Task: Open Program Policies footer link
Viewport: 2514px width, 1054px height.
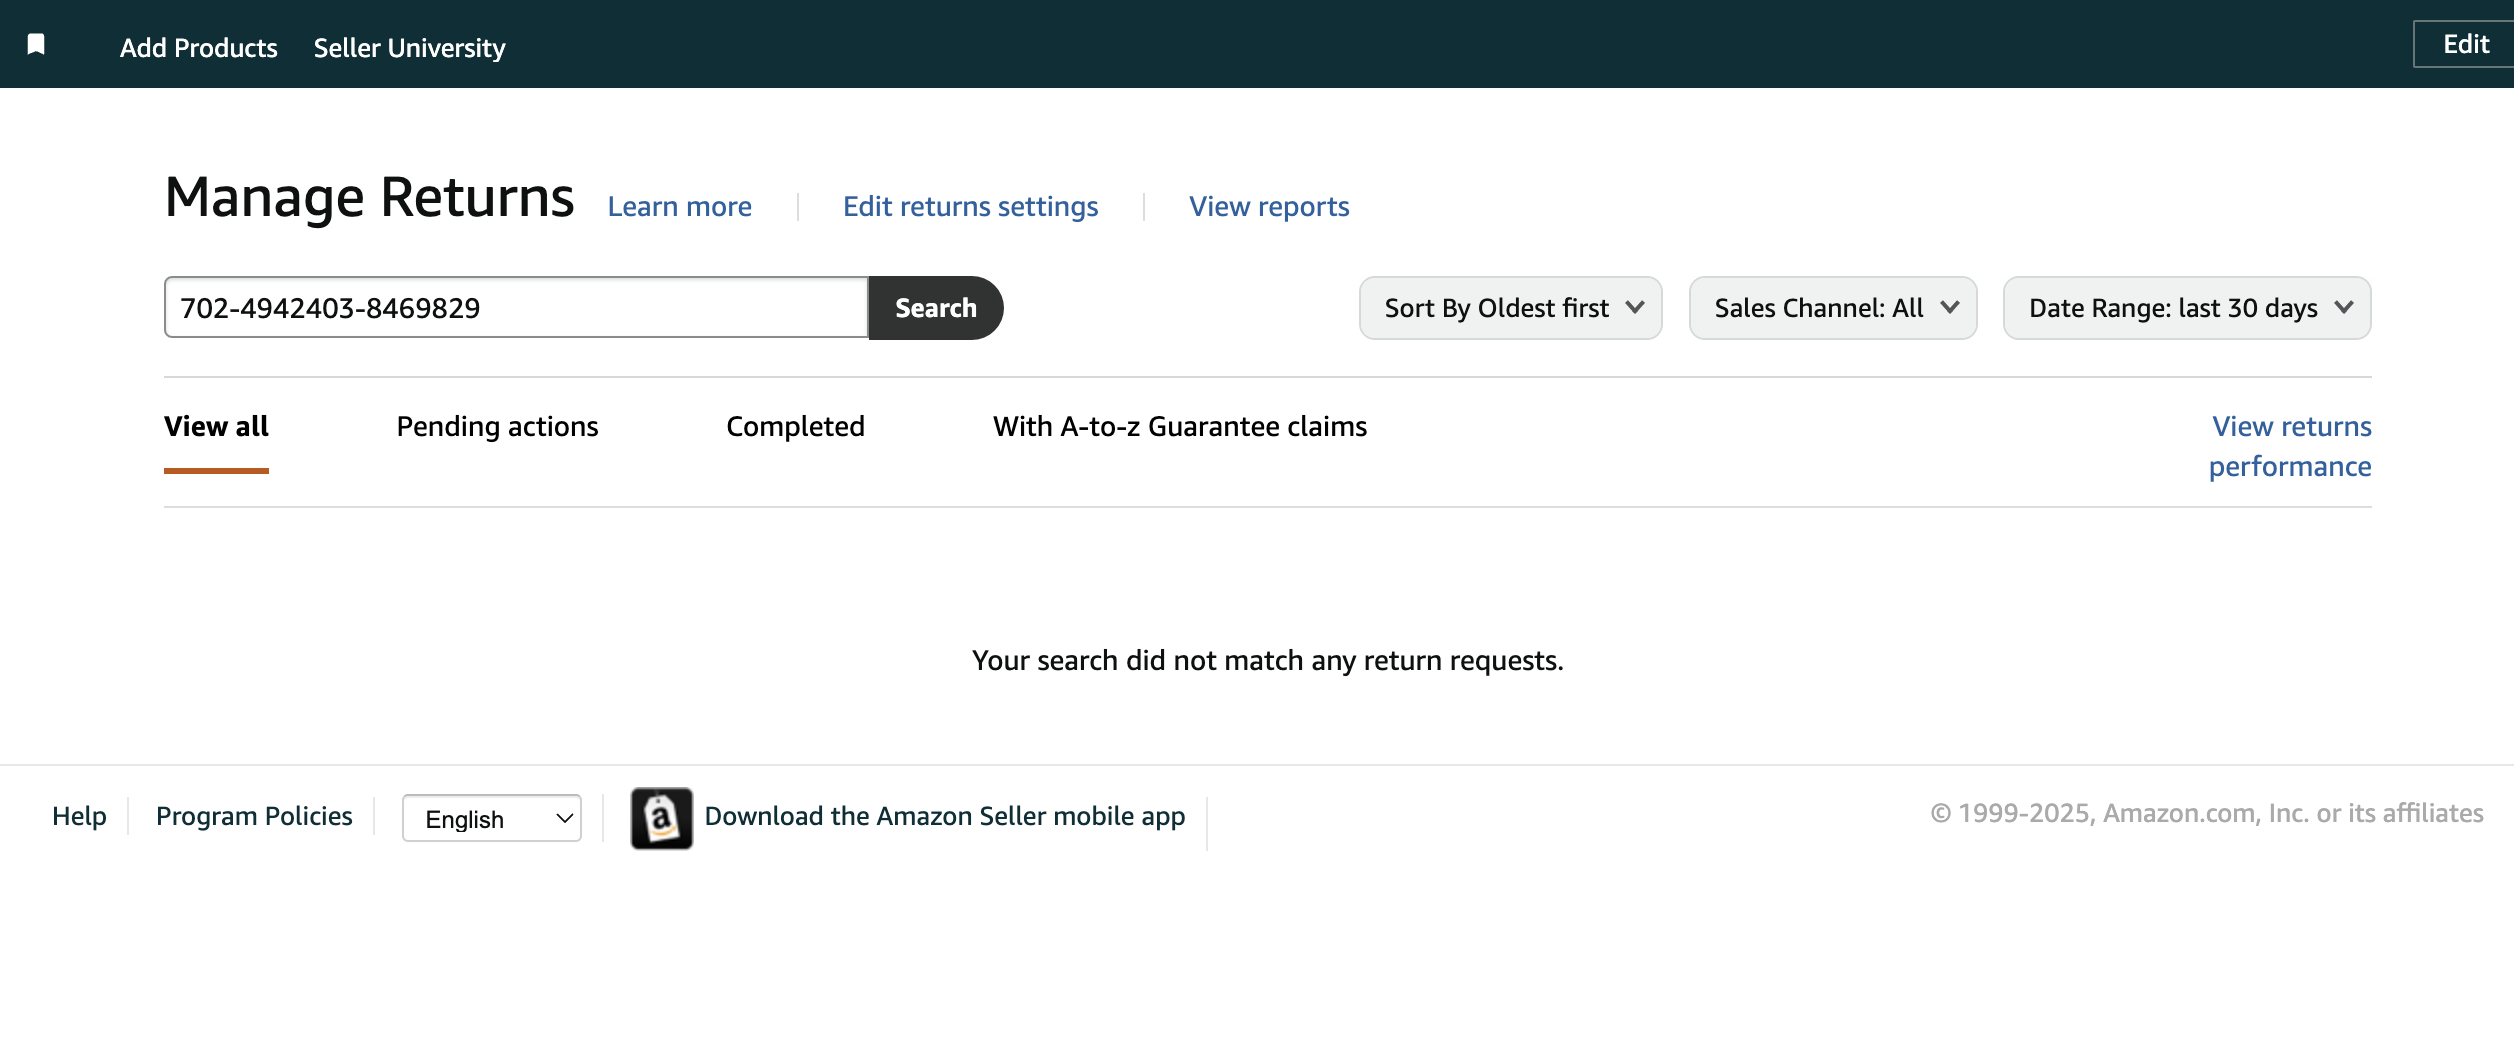Action: [x=254, y=816]
